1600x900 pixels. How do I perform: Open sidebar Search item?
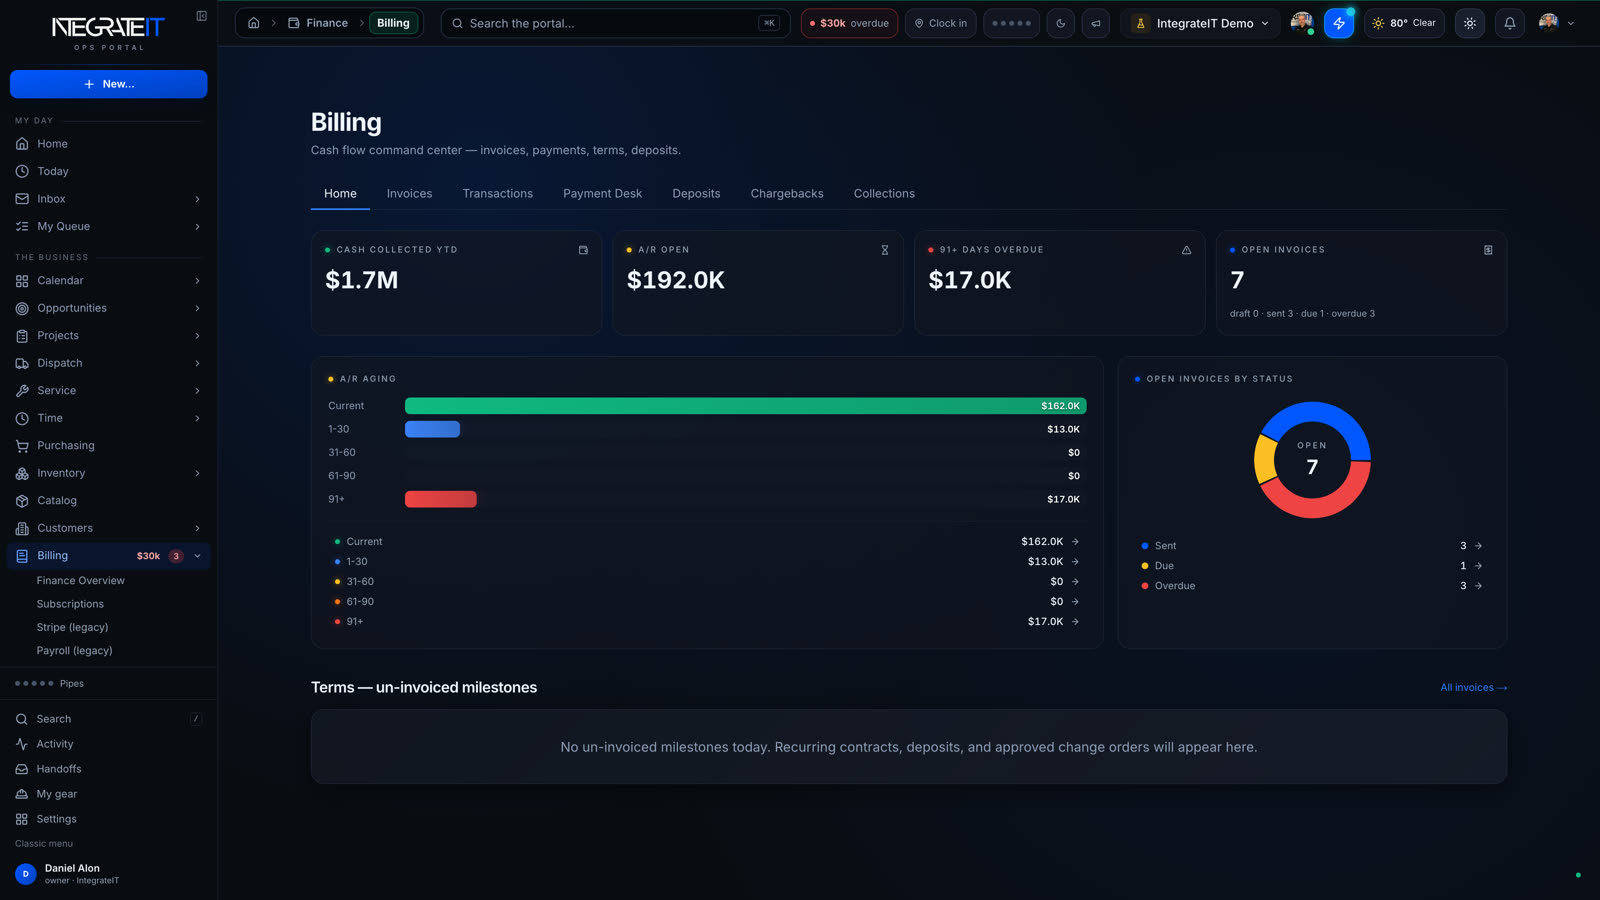point(109,719)
